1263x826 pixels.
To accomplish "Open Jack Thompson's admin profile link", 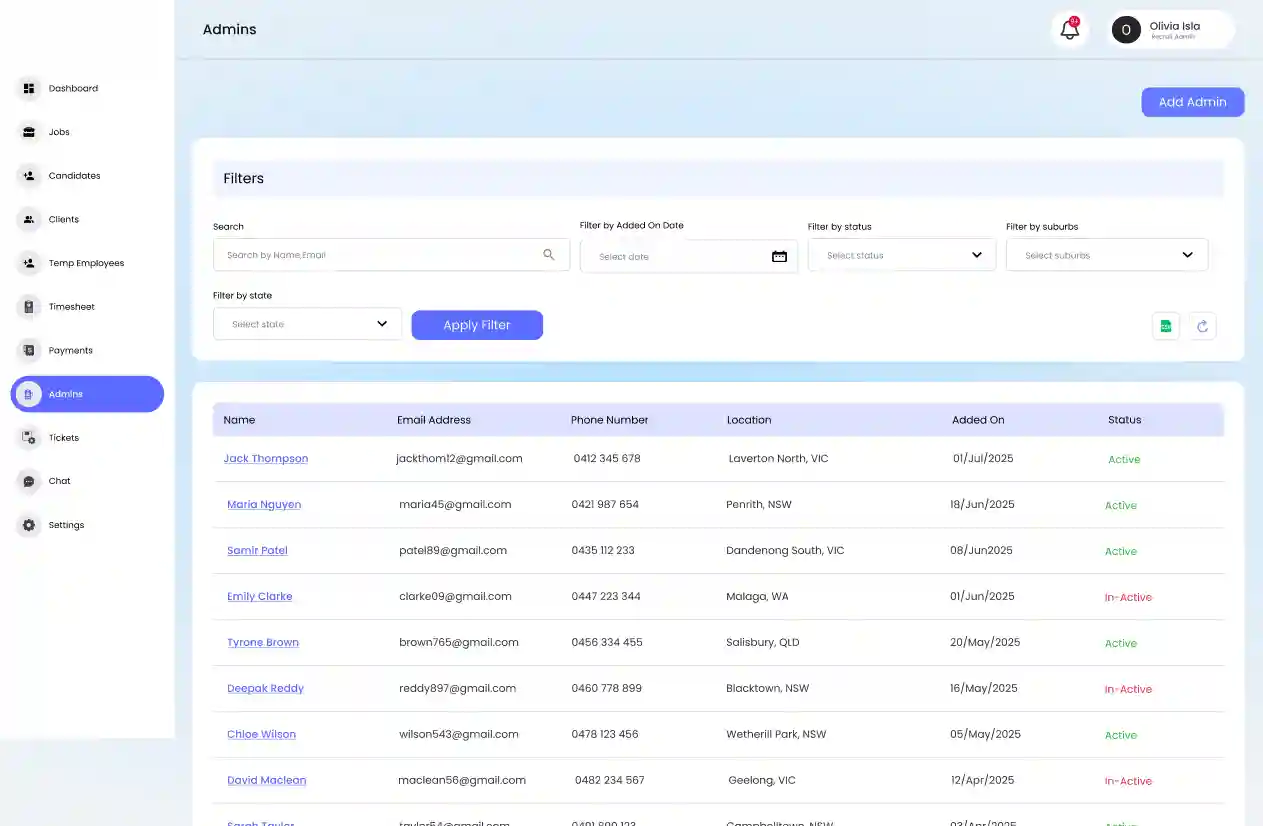I will [x=265, y=459].
